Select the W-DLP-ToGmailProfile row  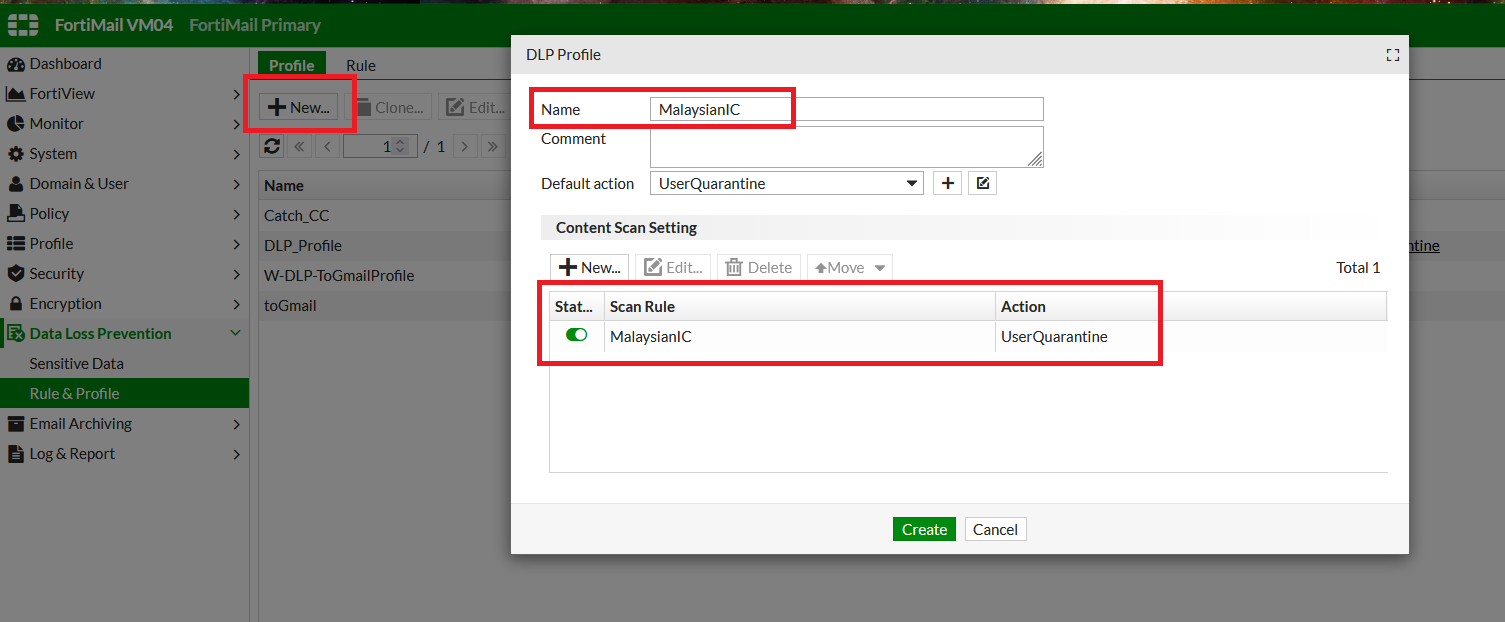pyautogui.click(x=384, y=275)
